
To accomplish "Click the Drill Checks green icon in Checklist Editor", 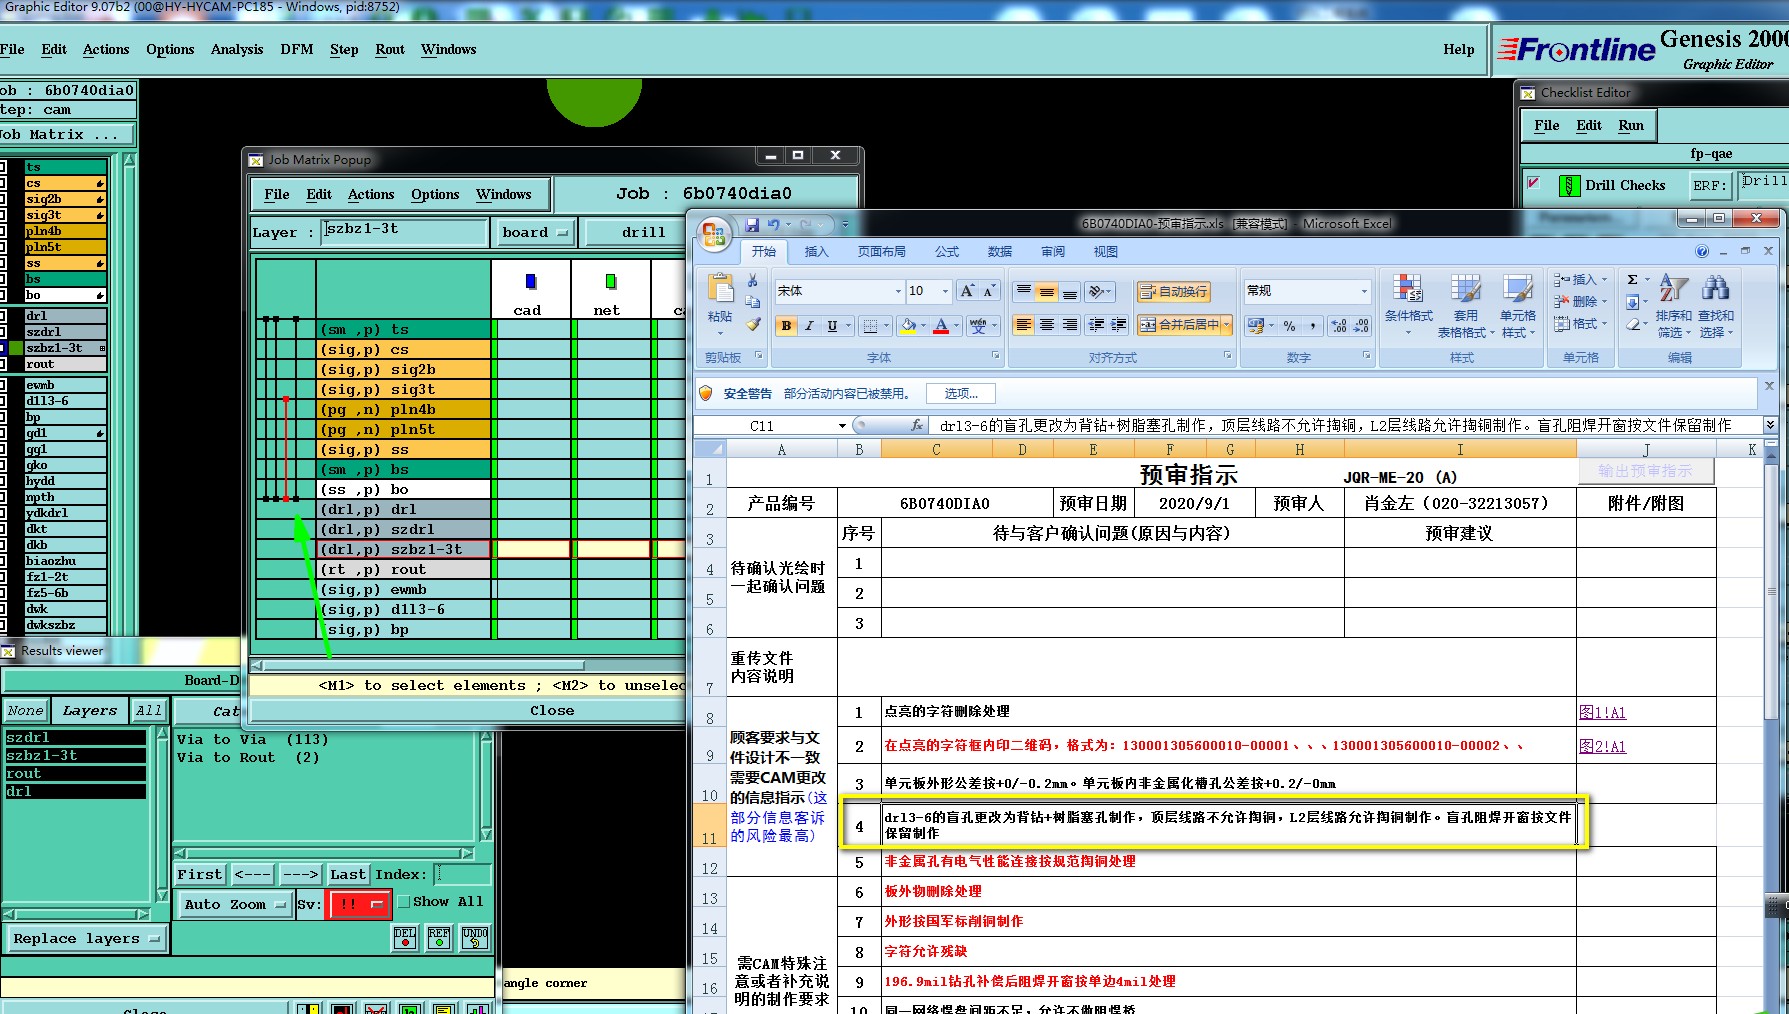I will click(1570, 185).
